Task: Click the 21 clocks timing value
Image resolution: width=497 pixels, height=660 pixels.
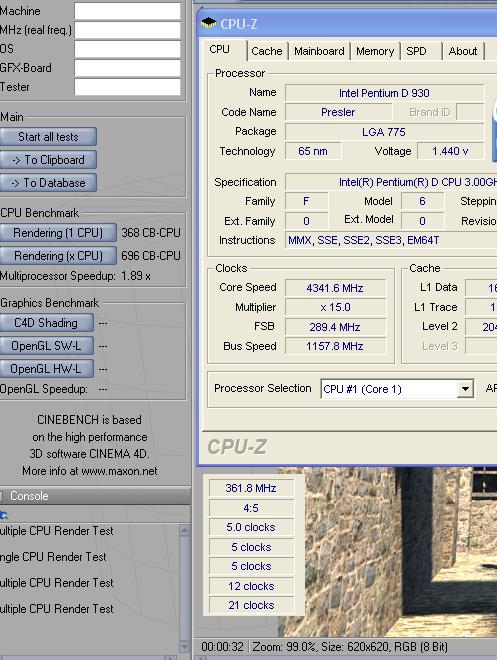Action: [x=251, y=605]
